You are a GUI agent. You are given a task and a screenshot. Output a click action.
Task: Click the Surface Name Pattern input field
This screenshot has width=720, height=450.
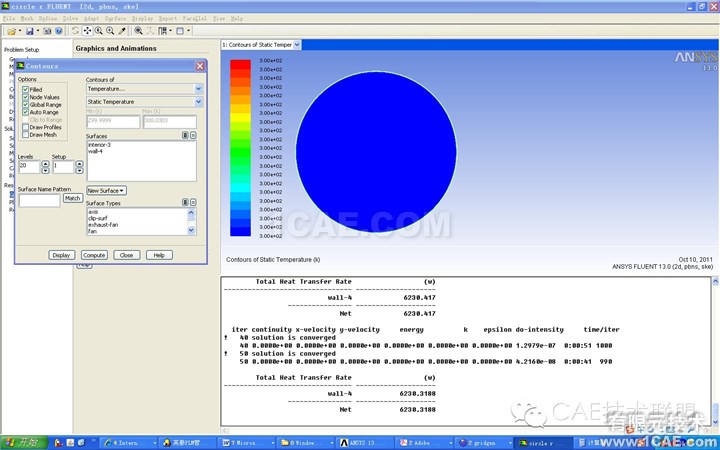point(39,200)
